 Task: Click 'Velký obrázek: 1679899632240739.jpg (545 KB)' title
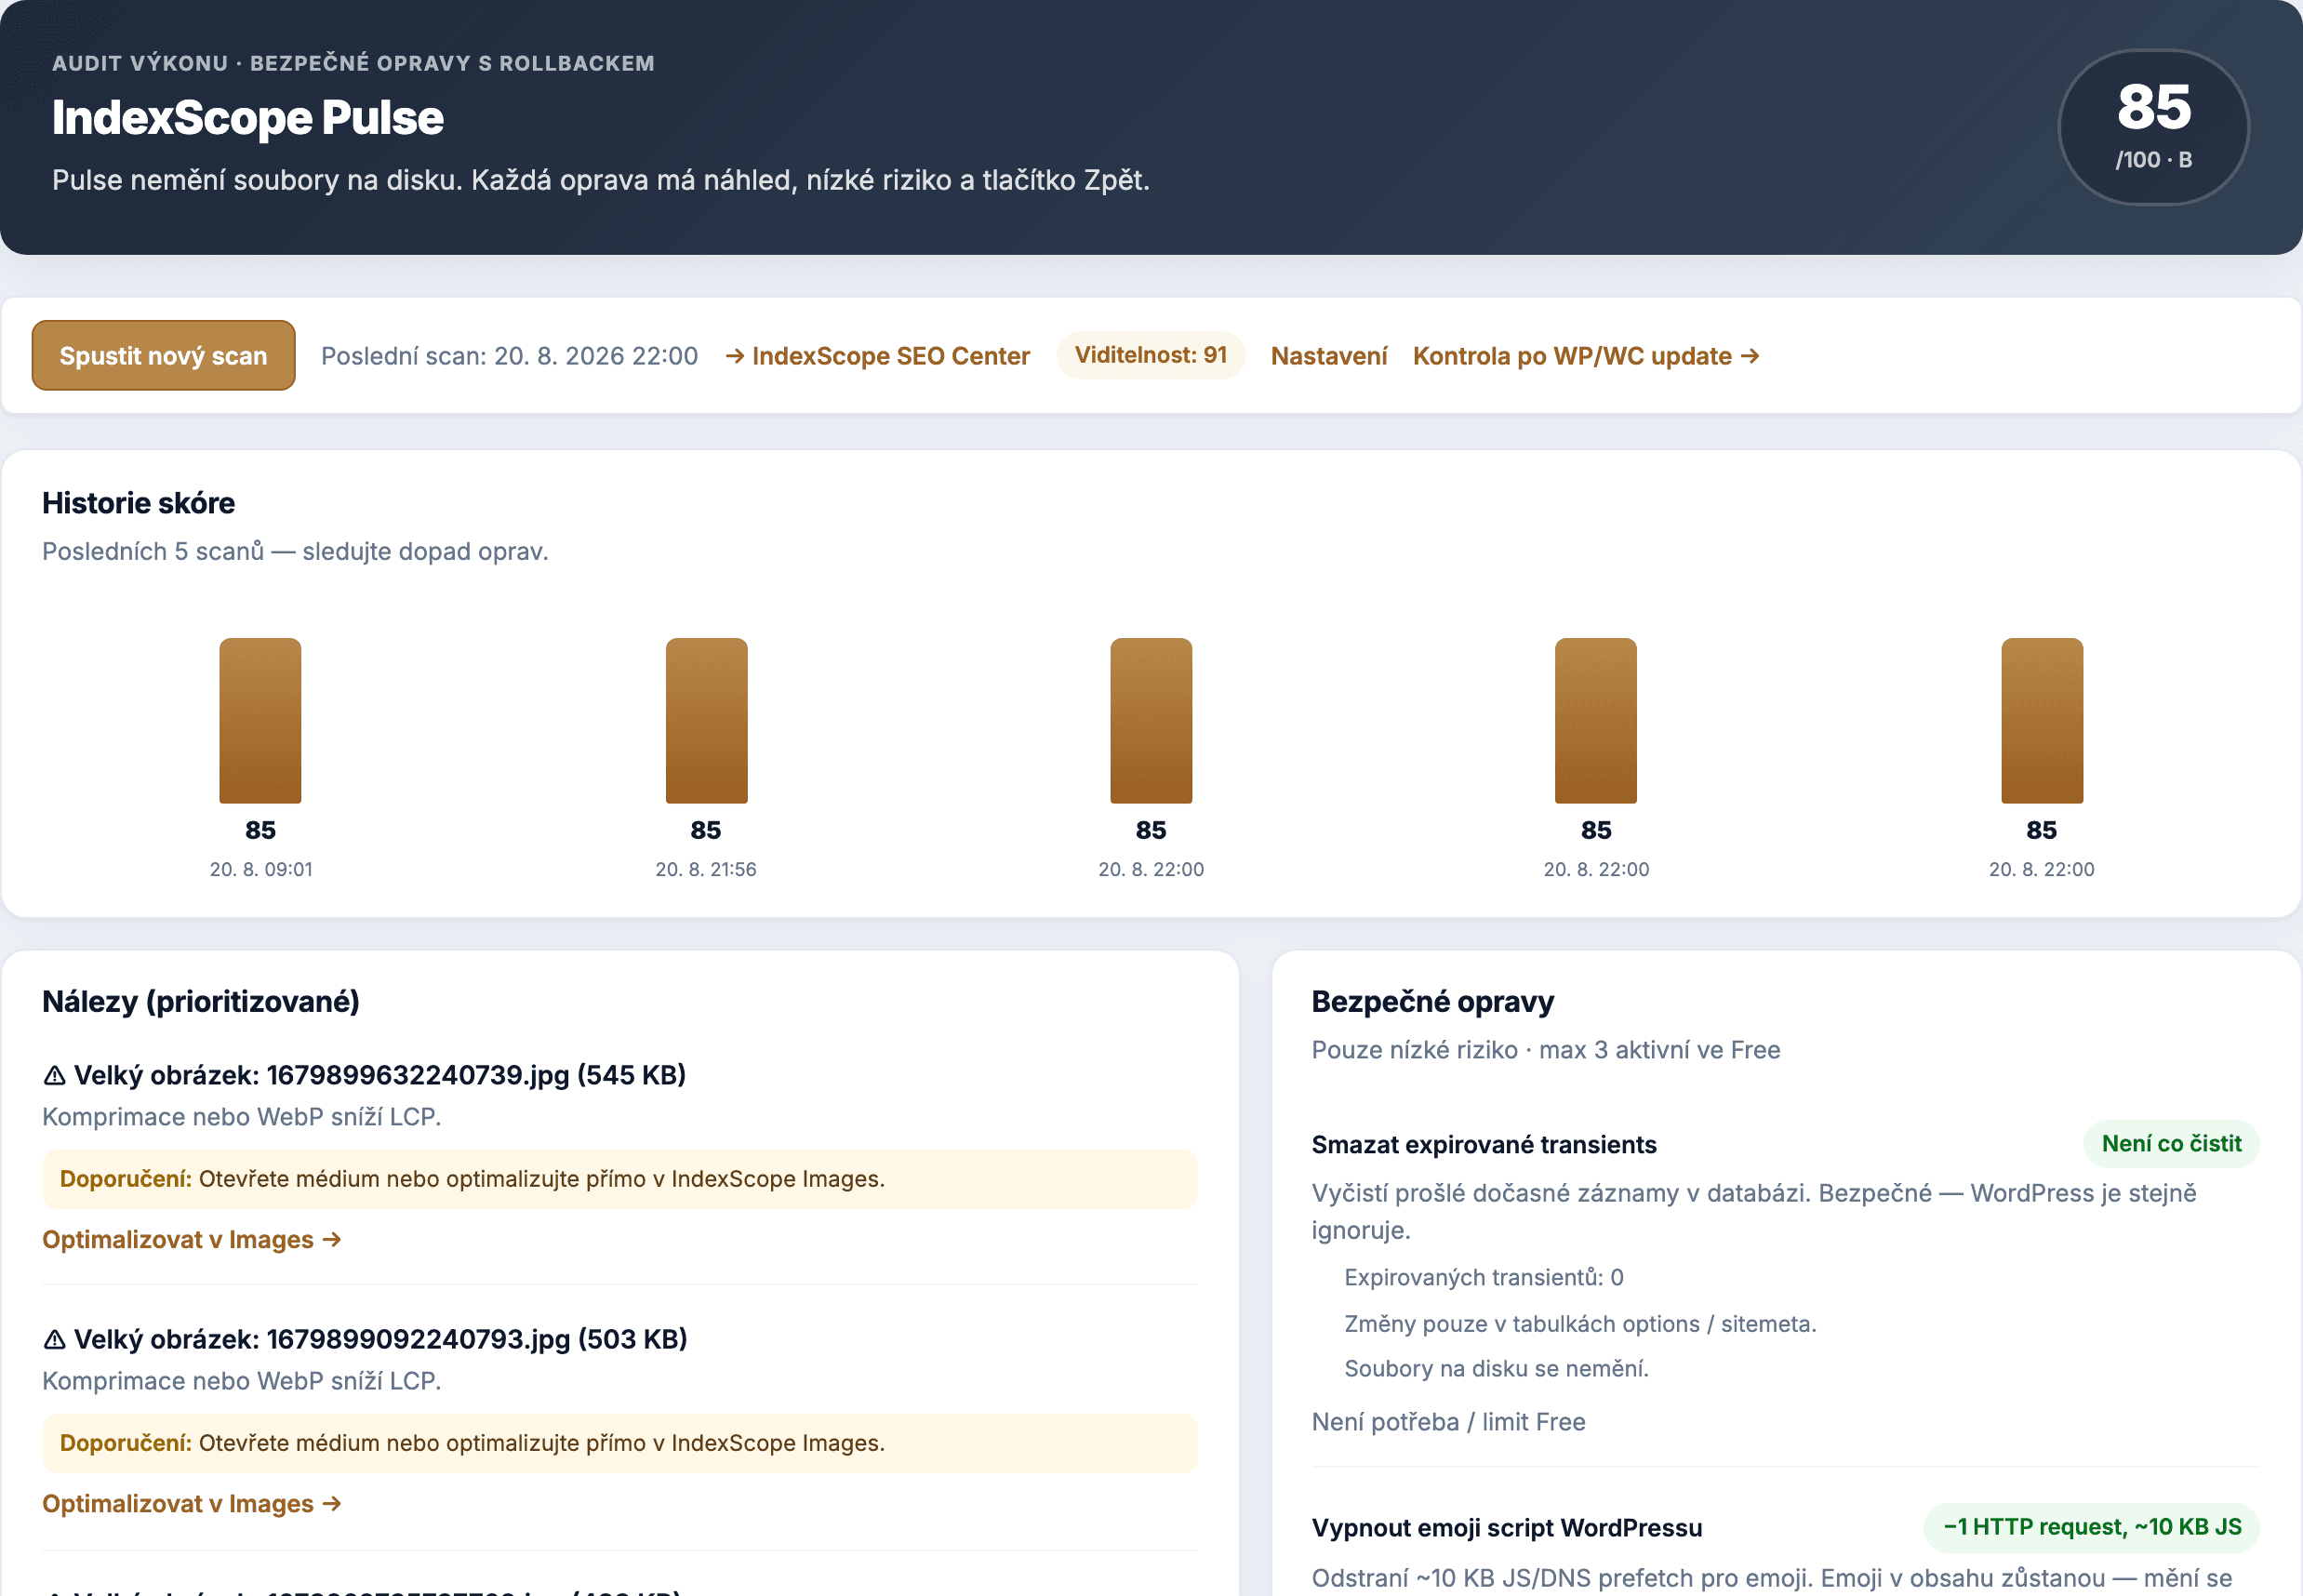(x=380, y=1076)
